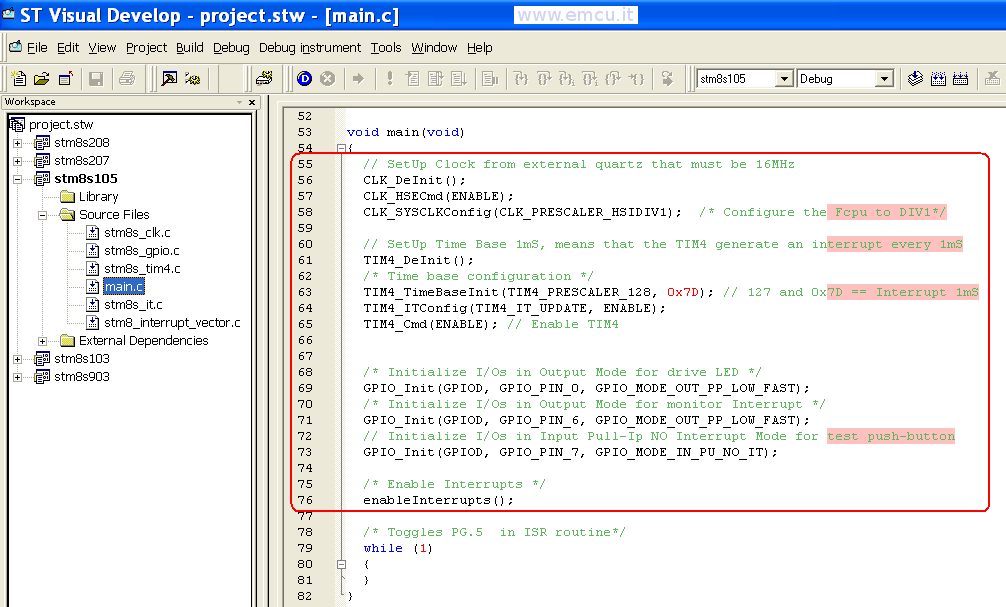Click the Rebuild All icon
The image size is (1006, 607).
point(960,79)
